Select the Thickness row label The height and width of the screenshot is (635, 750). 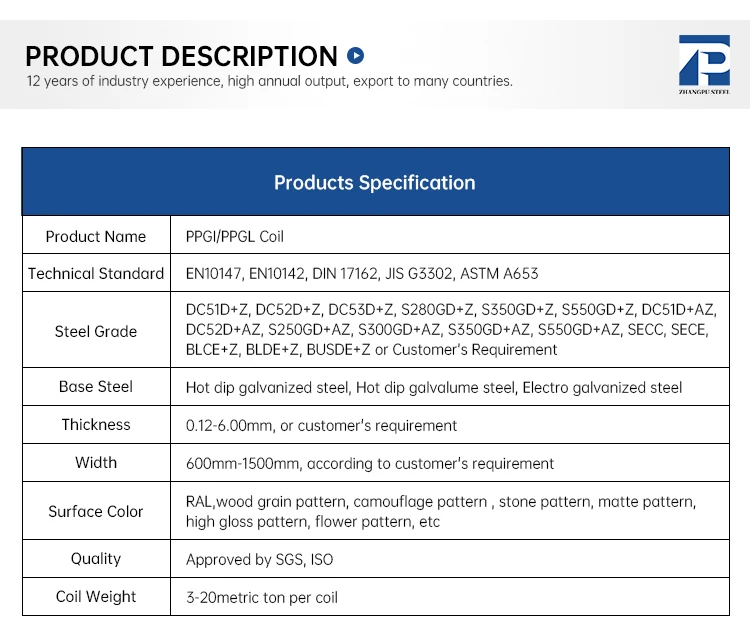click(96, 425)
